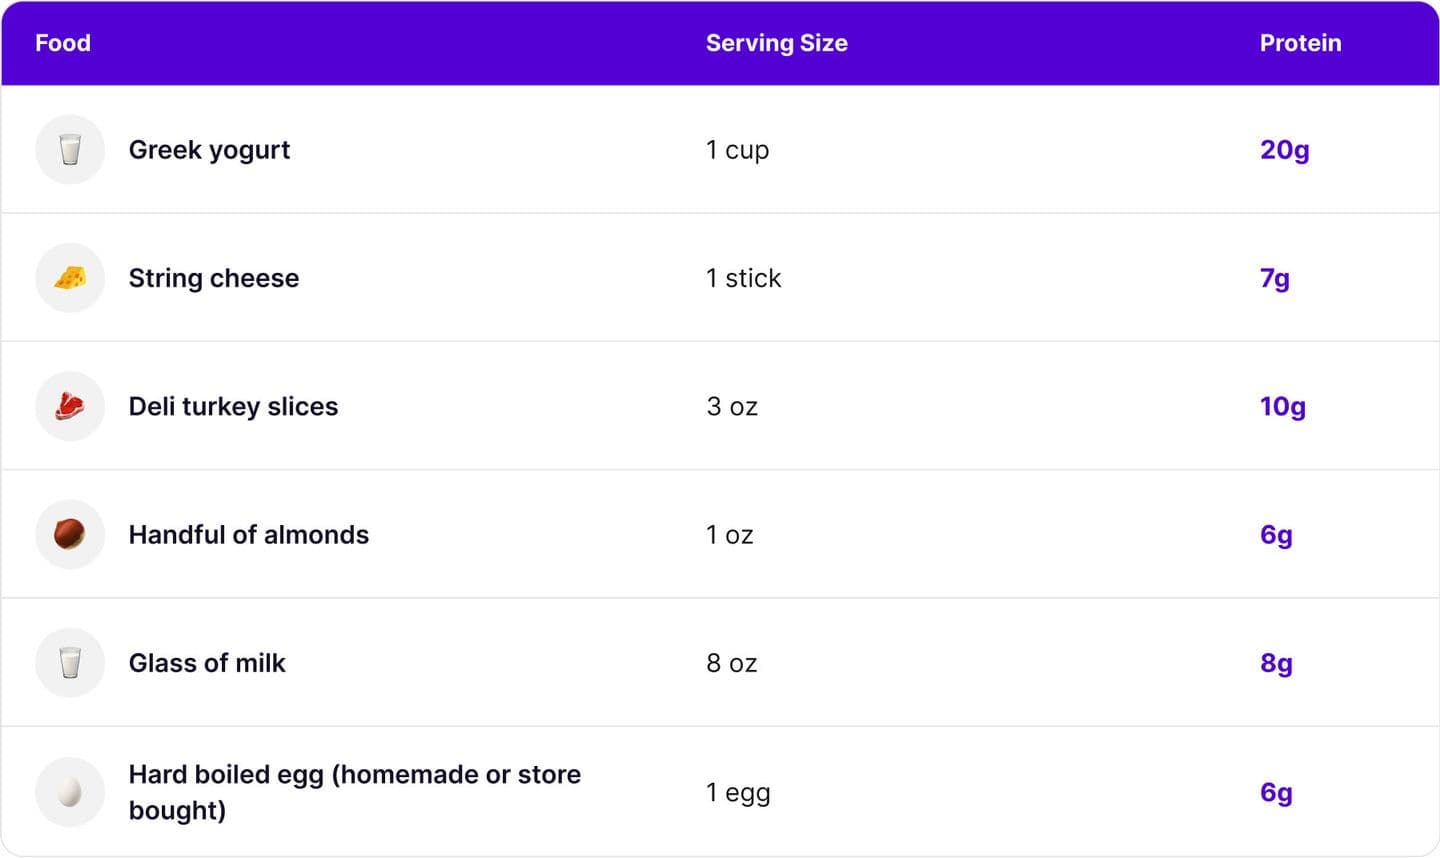Select the 10g protein value
Screen dimensions: 1440x858
tap(1283, 406)
